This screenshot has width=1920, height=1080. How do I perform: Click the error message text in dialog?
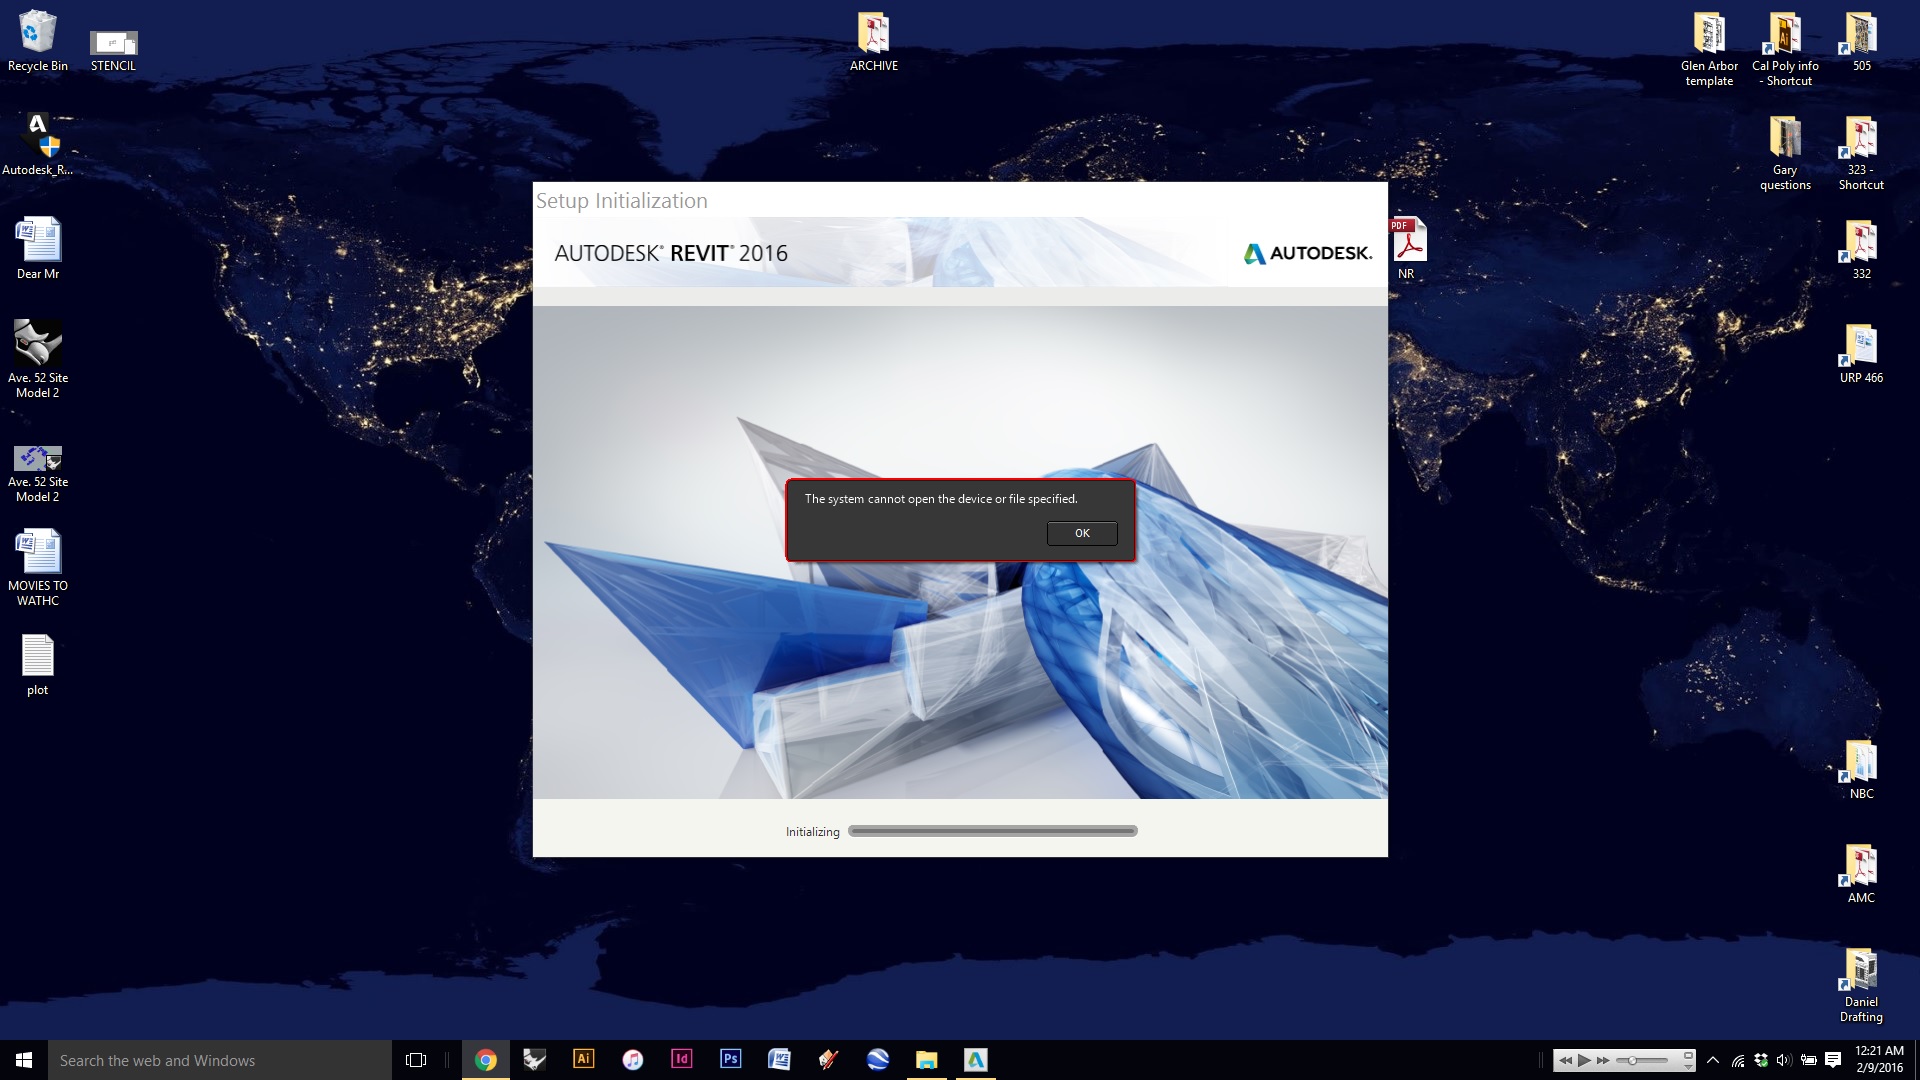(x=941, y=499)
